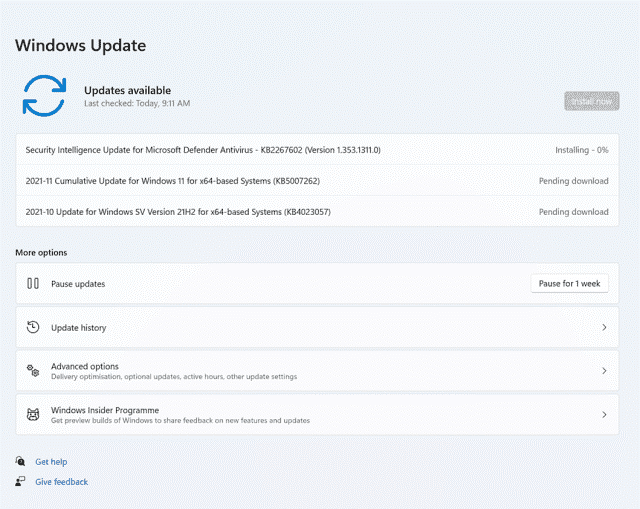Click the 'Updates available' heading

[128, 90]
